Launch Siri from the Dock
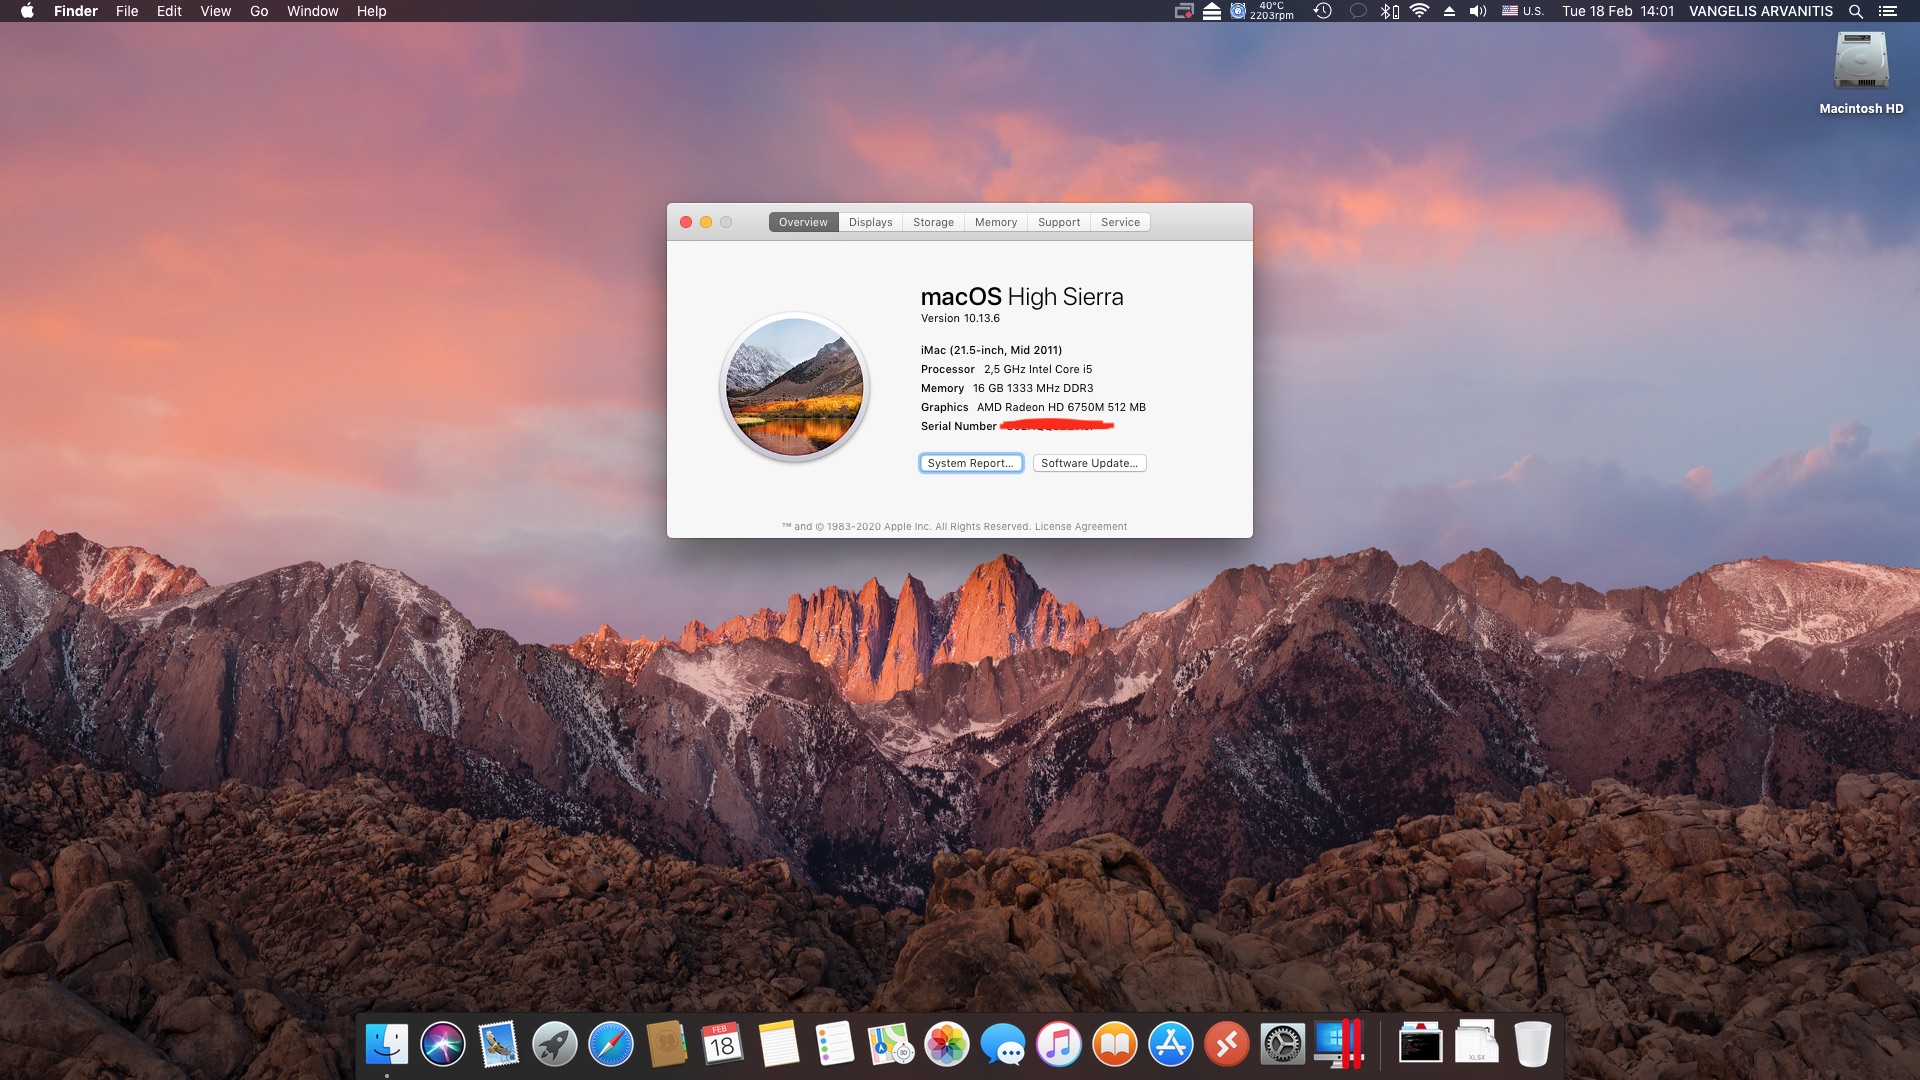This screenshot has height=1080, width=1920. click(443, 1045)
